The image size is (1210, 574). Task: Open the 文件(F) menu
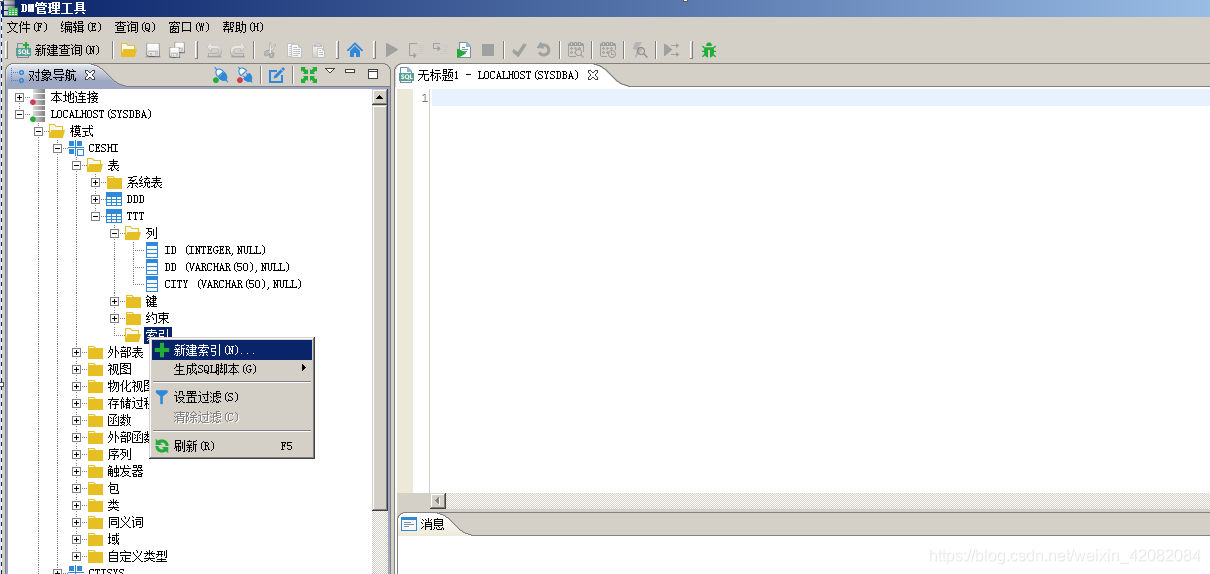27,27
